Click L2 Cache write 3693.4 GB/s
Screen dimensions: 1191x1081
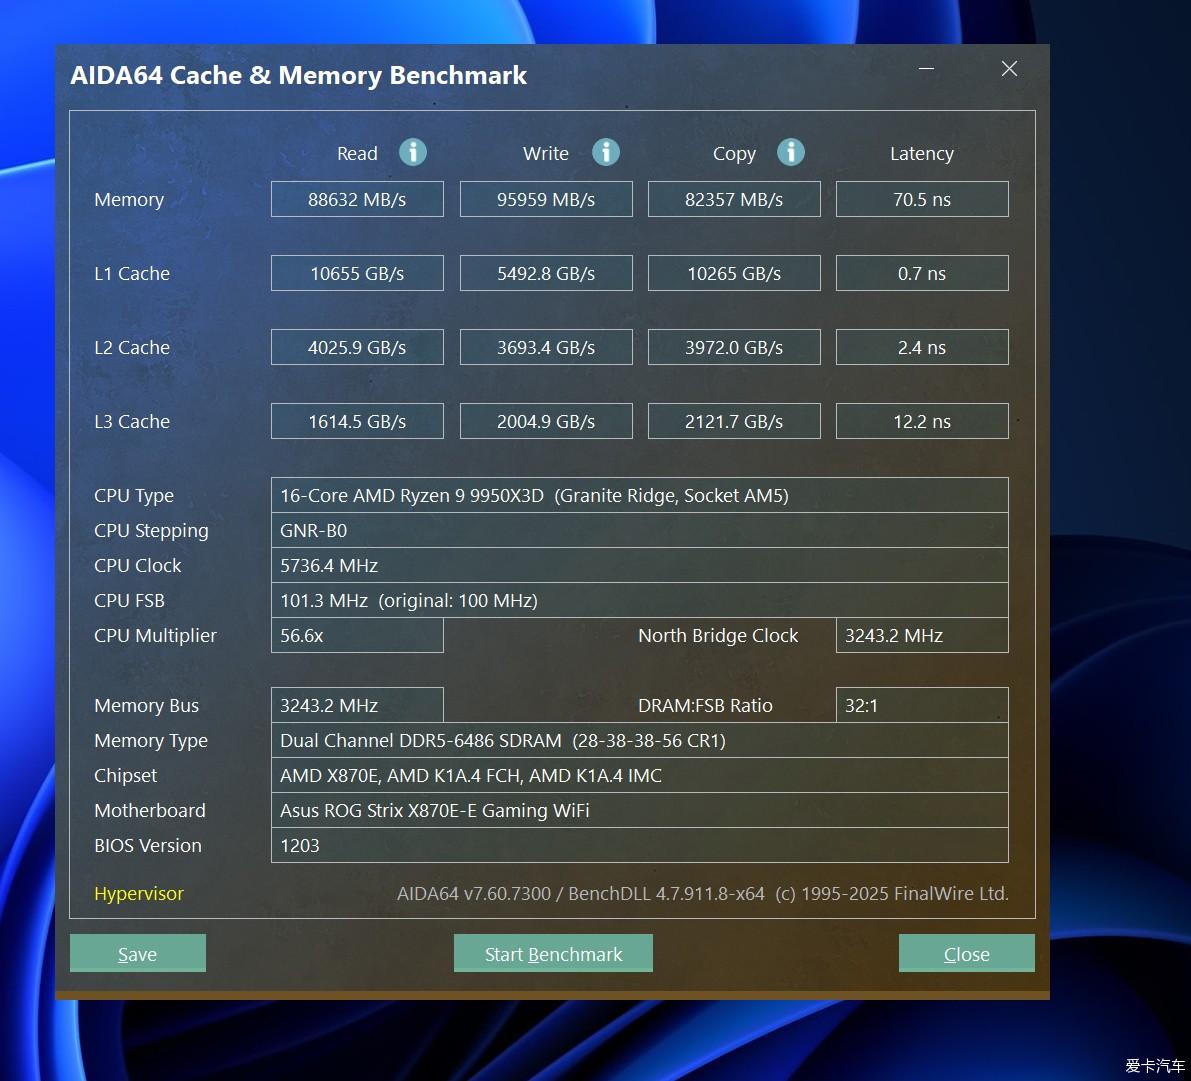pyautogui.click(x=546, y=347)
